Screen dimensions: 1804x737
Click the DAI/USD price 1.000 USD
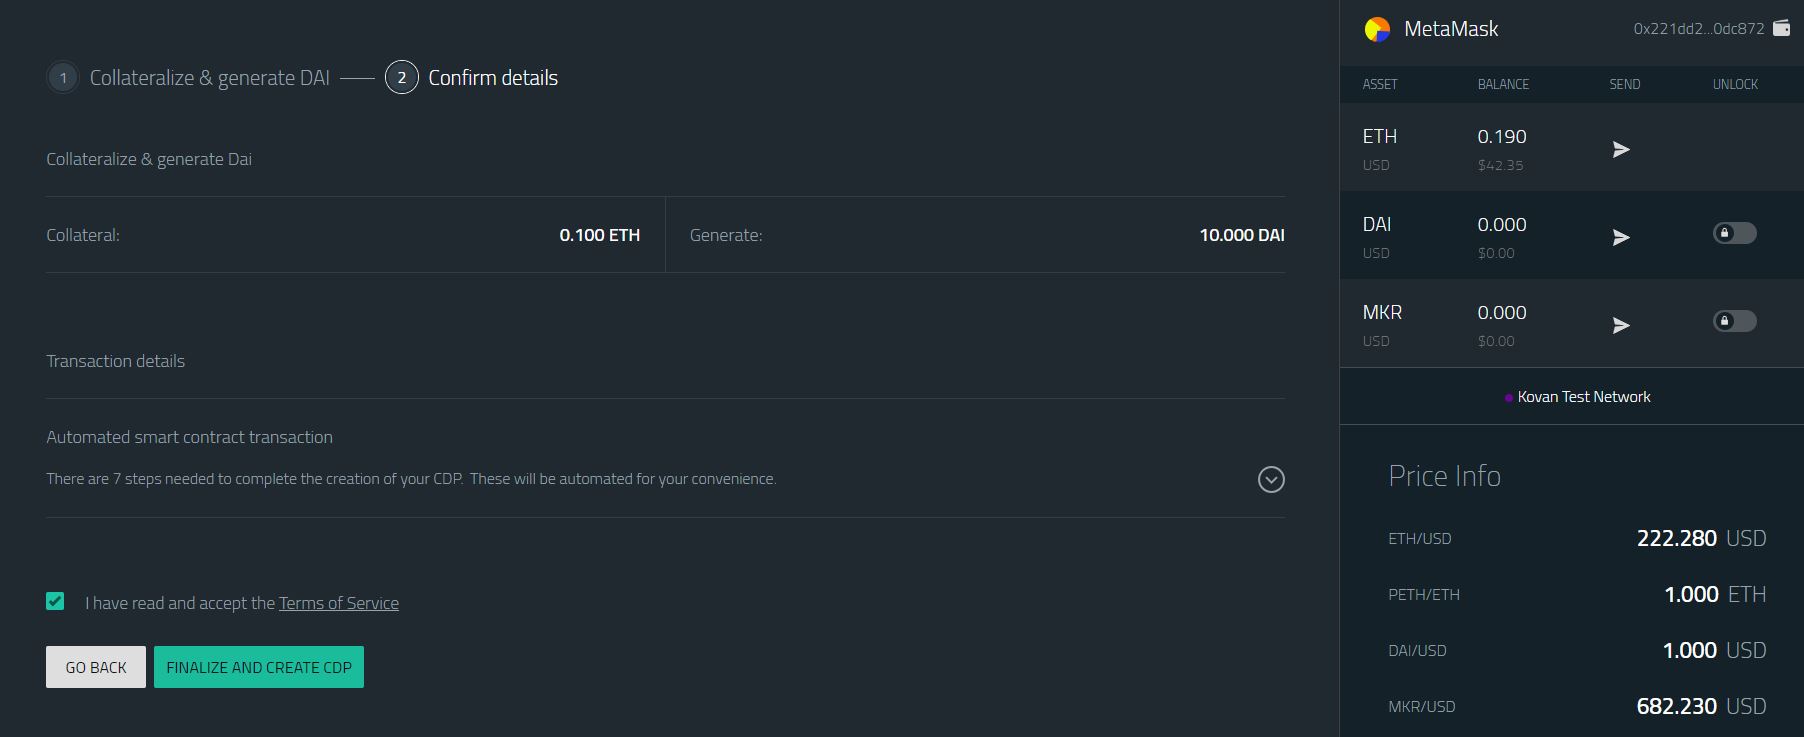(x=1714, y=650)
